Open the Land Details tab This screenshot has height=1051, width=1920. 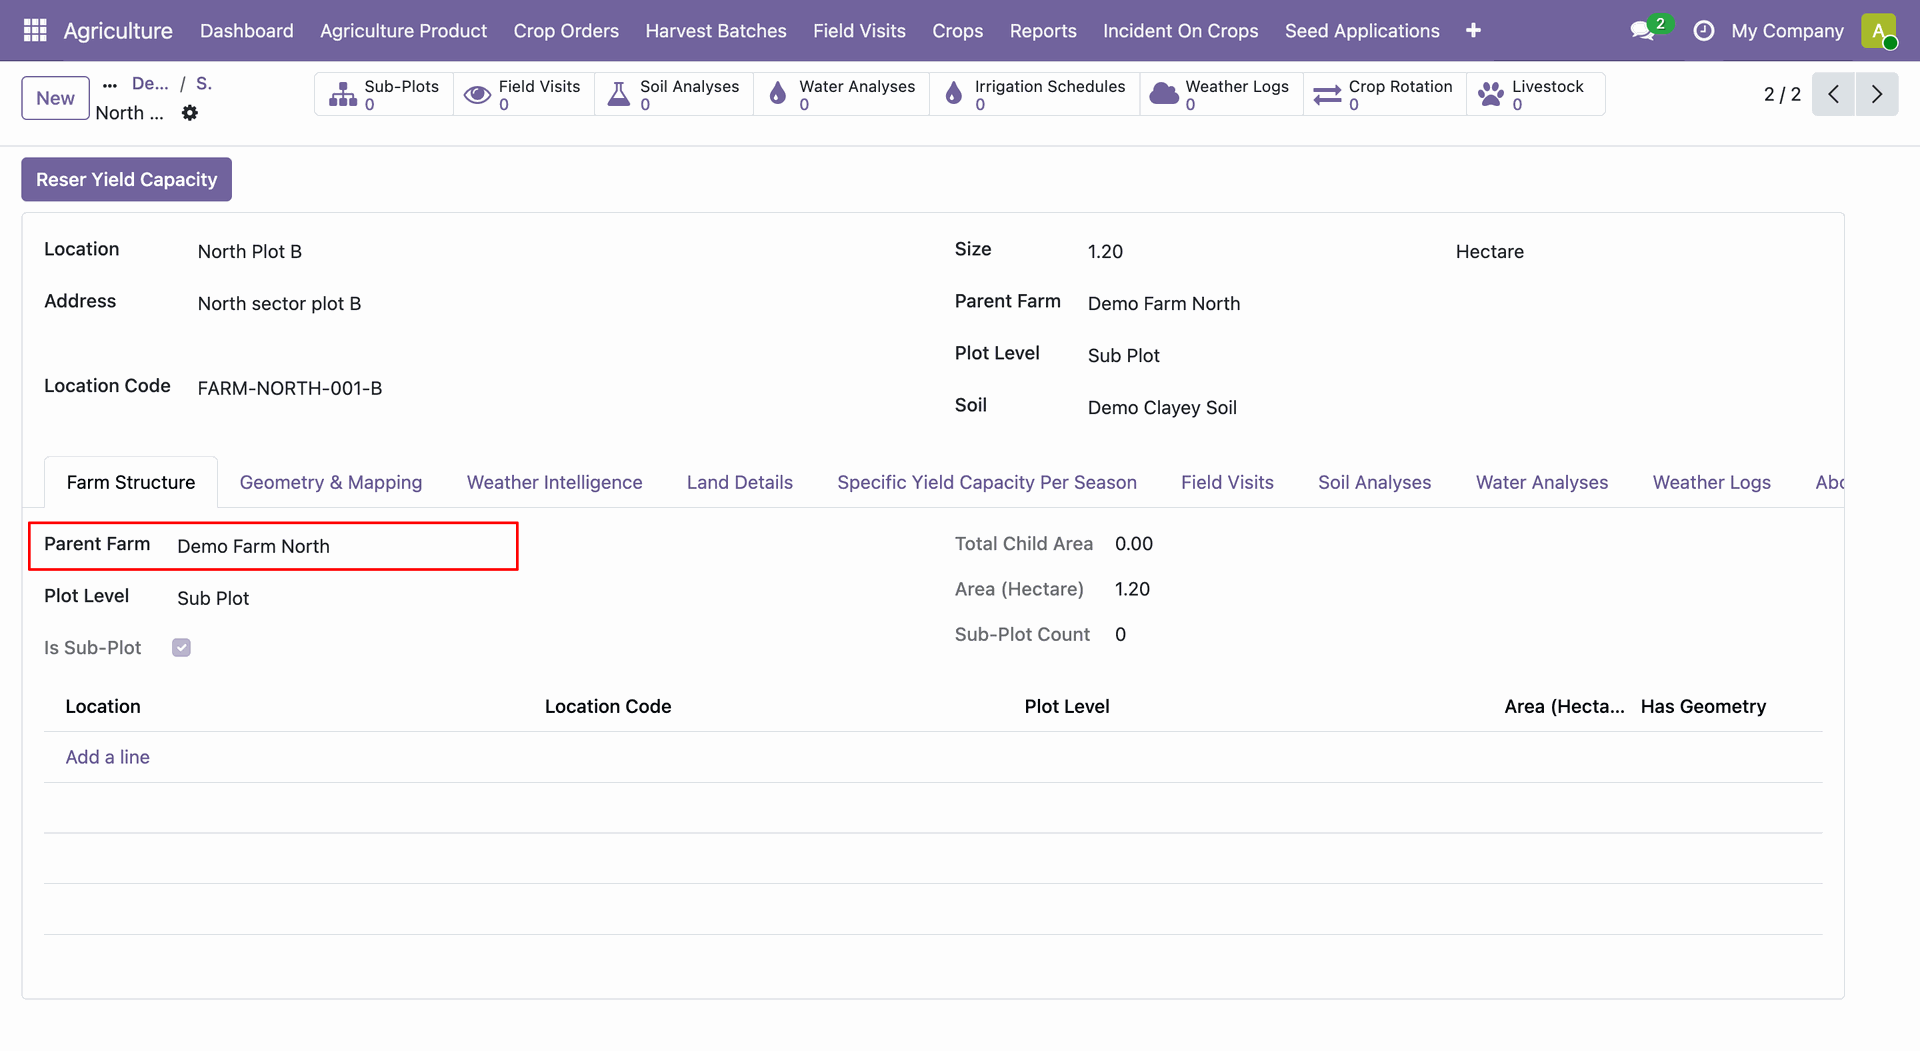[739, 482]
